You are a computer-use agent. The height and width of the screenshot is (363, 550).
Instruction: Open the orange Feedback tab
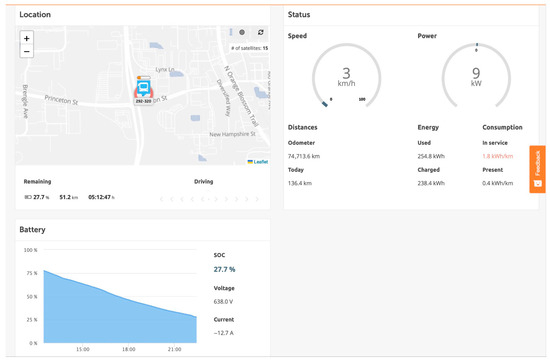point(537,169)
